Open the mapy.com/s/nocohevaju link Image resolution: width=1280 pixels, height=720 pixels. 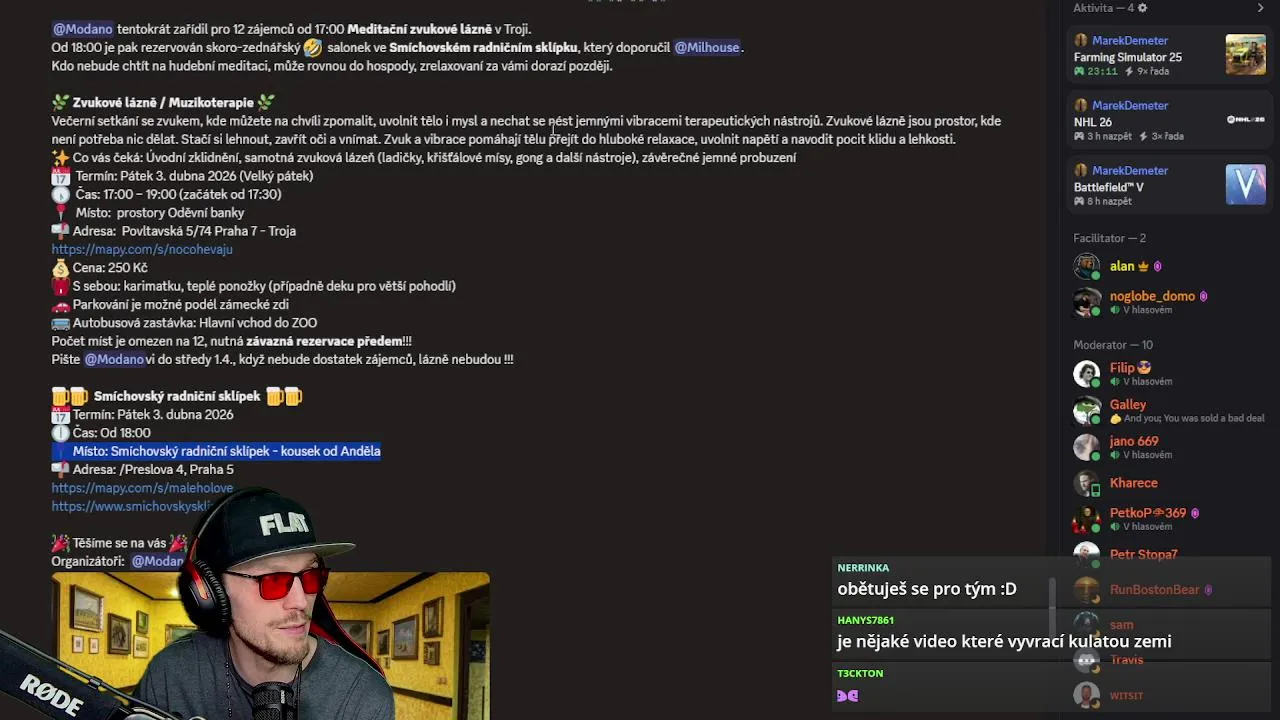pos(142,249)
